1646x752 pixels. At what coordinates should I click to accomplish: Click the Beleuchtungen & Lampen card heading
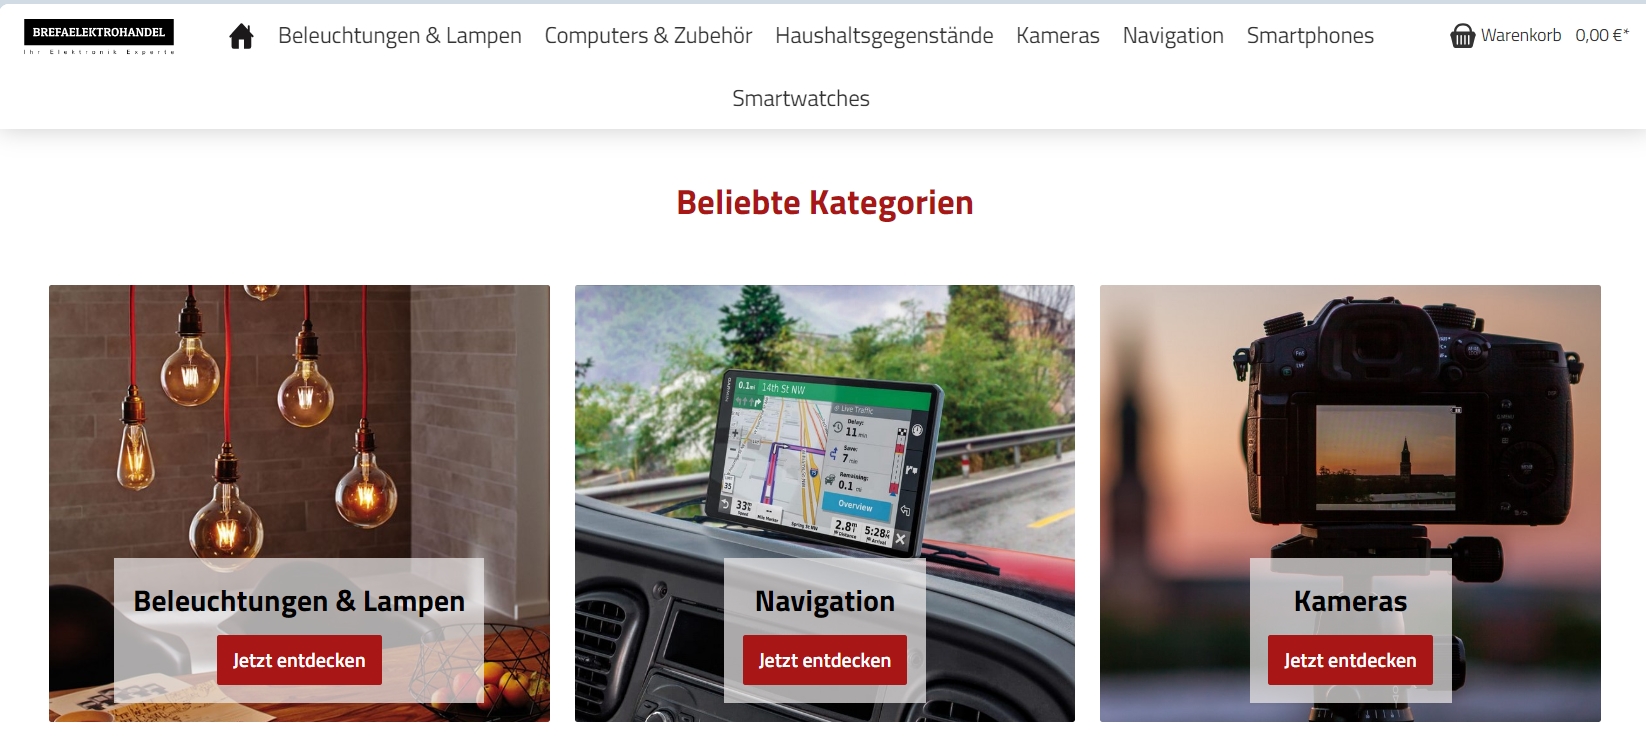click(x=299, y=601)
